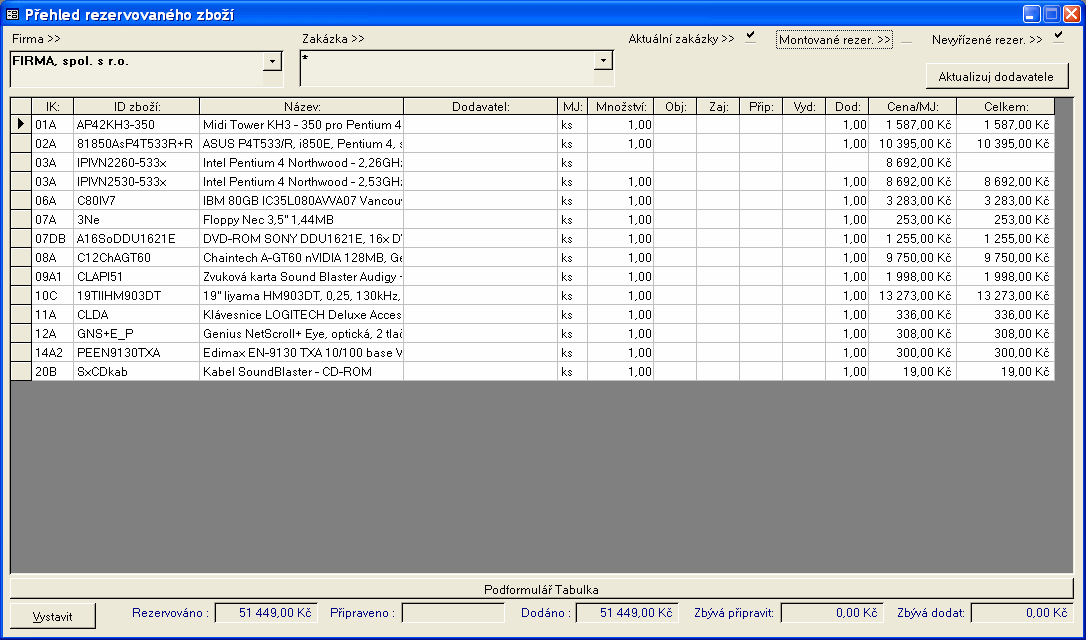This screenshot has width=1086, height=640.
Task: Maximize the Přehled rezervovaného zboží window
Action: [1051, 14]
